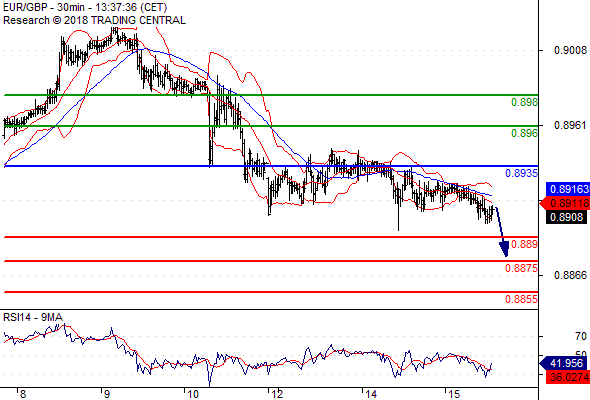Click date label 10 on time axis

coord(193,394)
